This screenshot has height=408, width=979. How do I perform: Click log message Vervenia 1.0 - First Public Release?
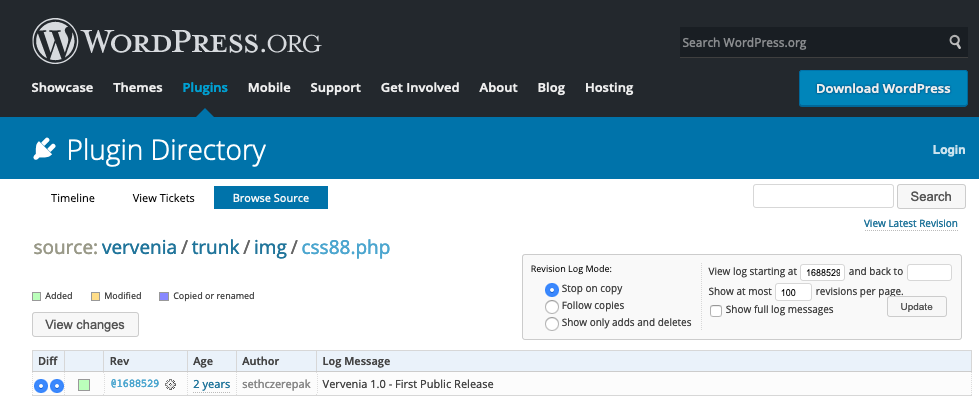click(x=408, y=384)
